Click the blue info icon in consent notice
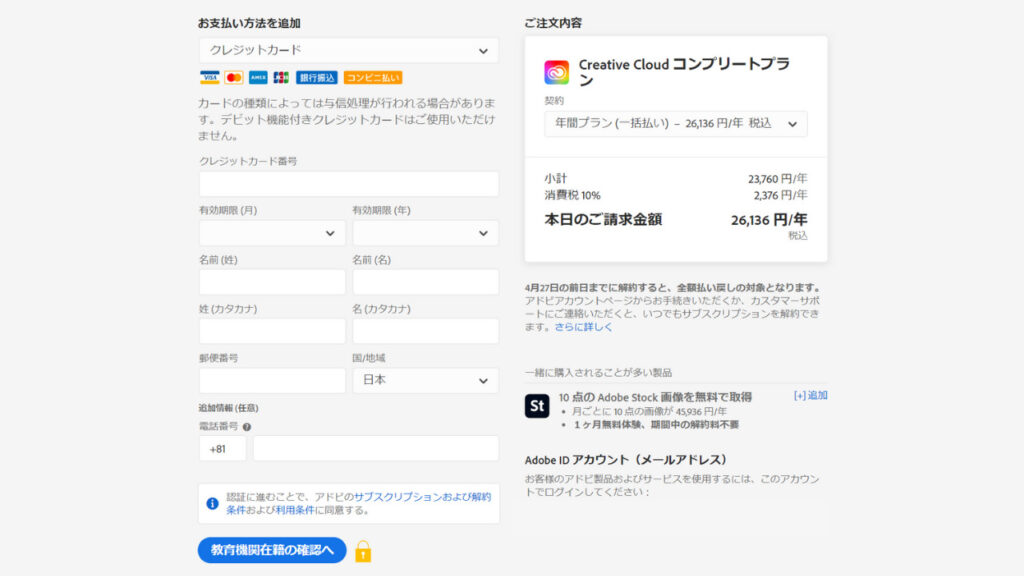The image size is (1024, 576). (212, 504)
